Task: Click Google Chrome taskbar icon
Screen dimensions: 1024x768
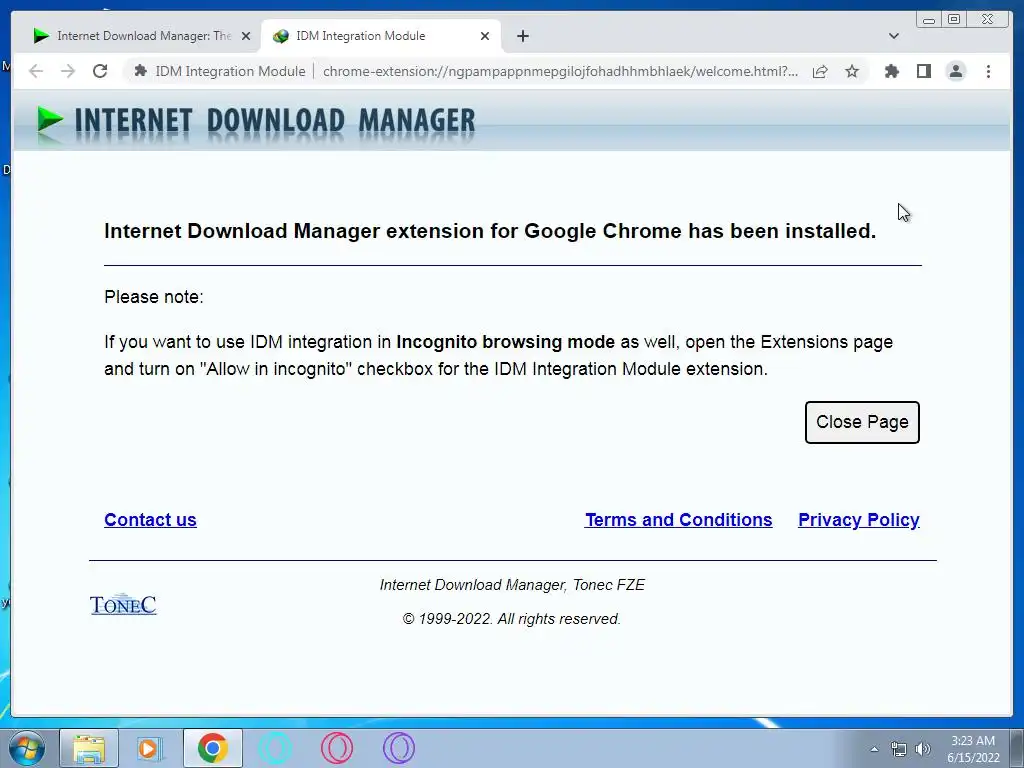Action: [x=212, y=748]
